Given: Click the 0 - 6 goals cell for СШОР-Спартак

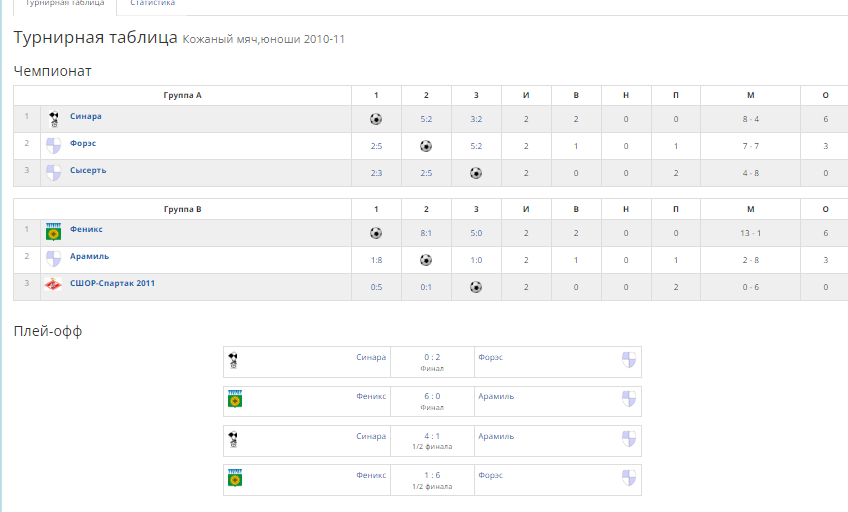Looking at the screenshot, I should [751, 287].
